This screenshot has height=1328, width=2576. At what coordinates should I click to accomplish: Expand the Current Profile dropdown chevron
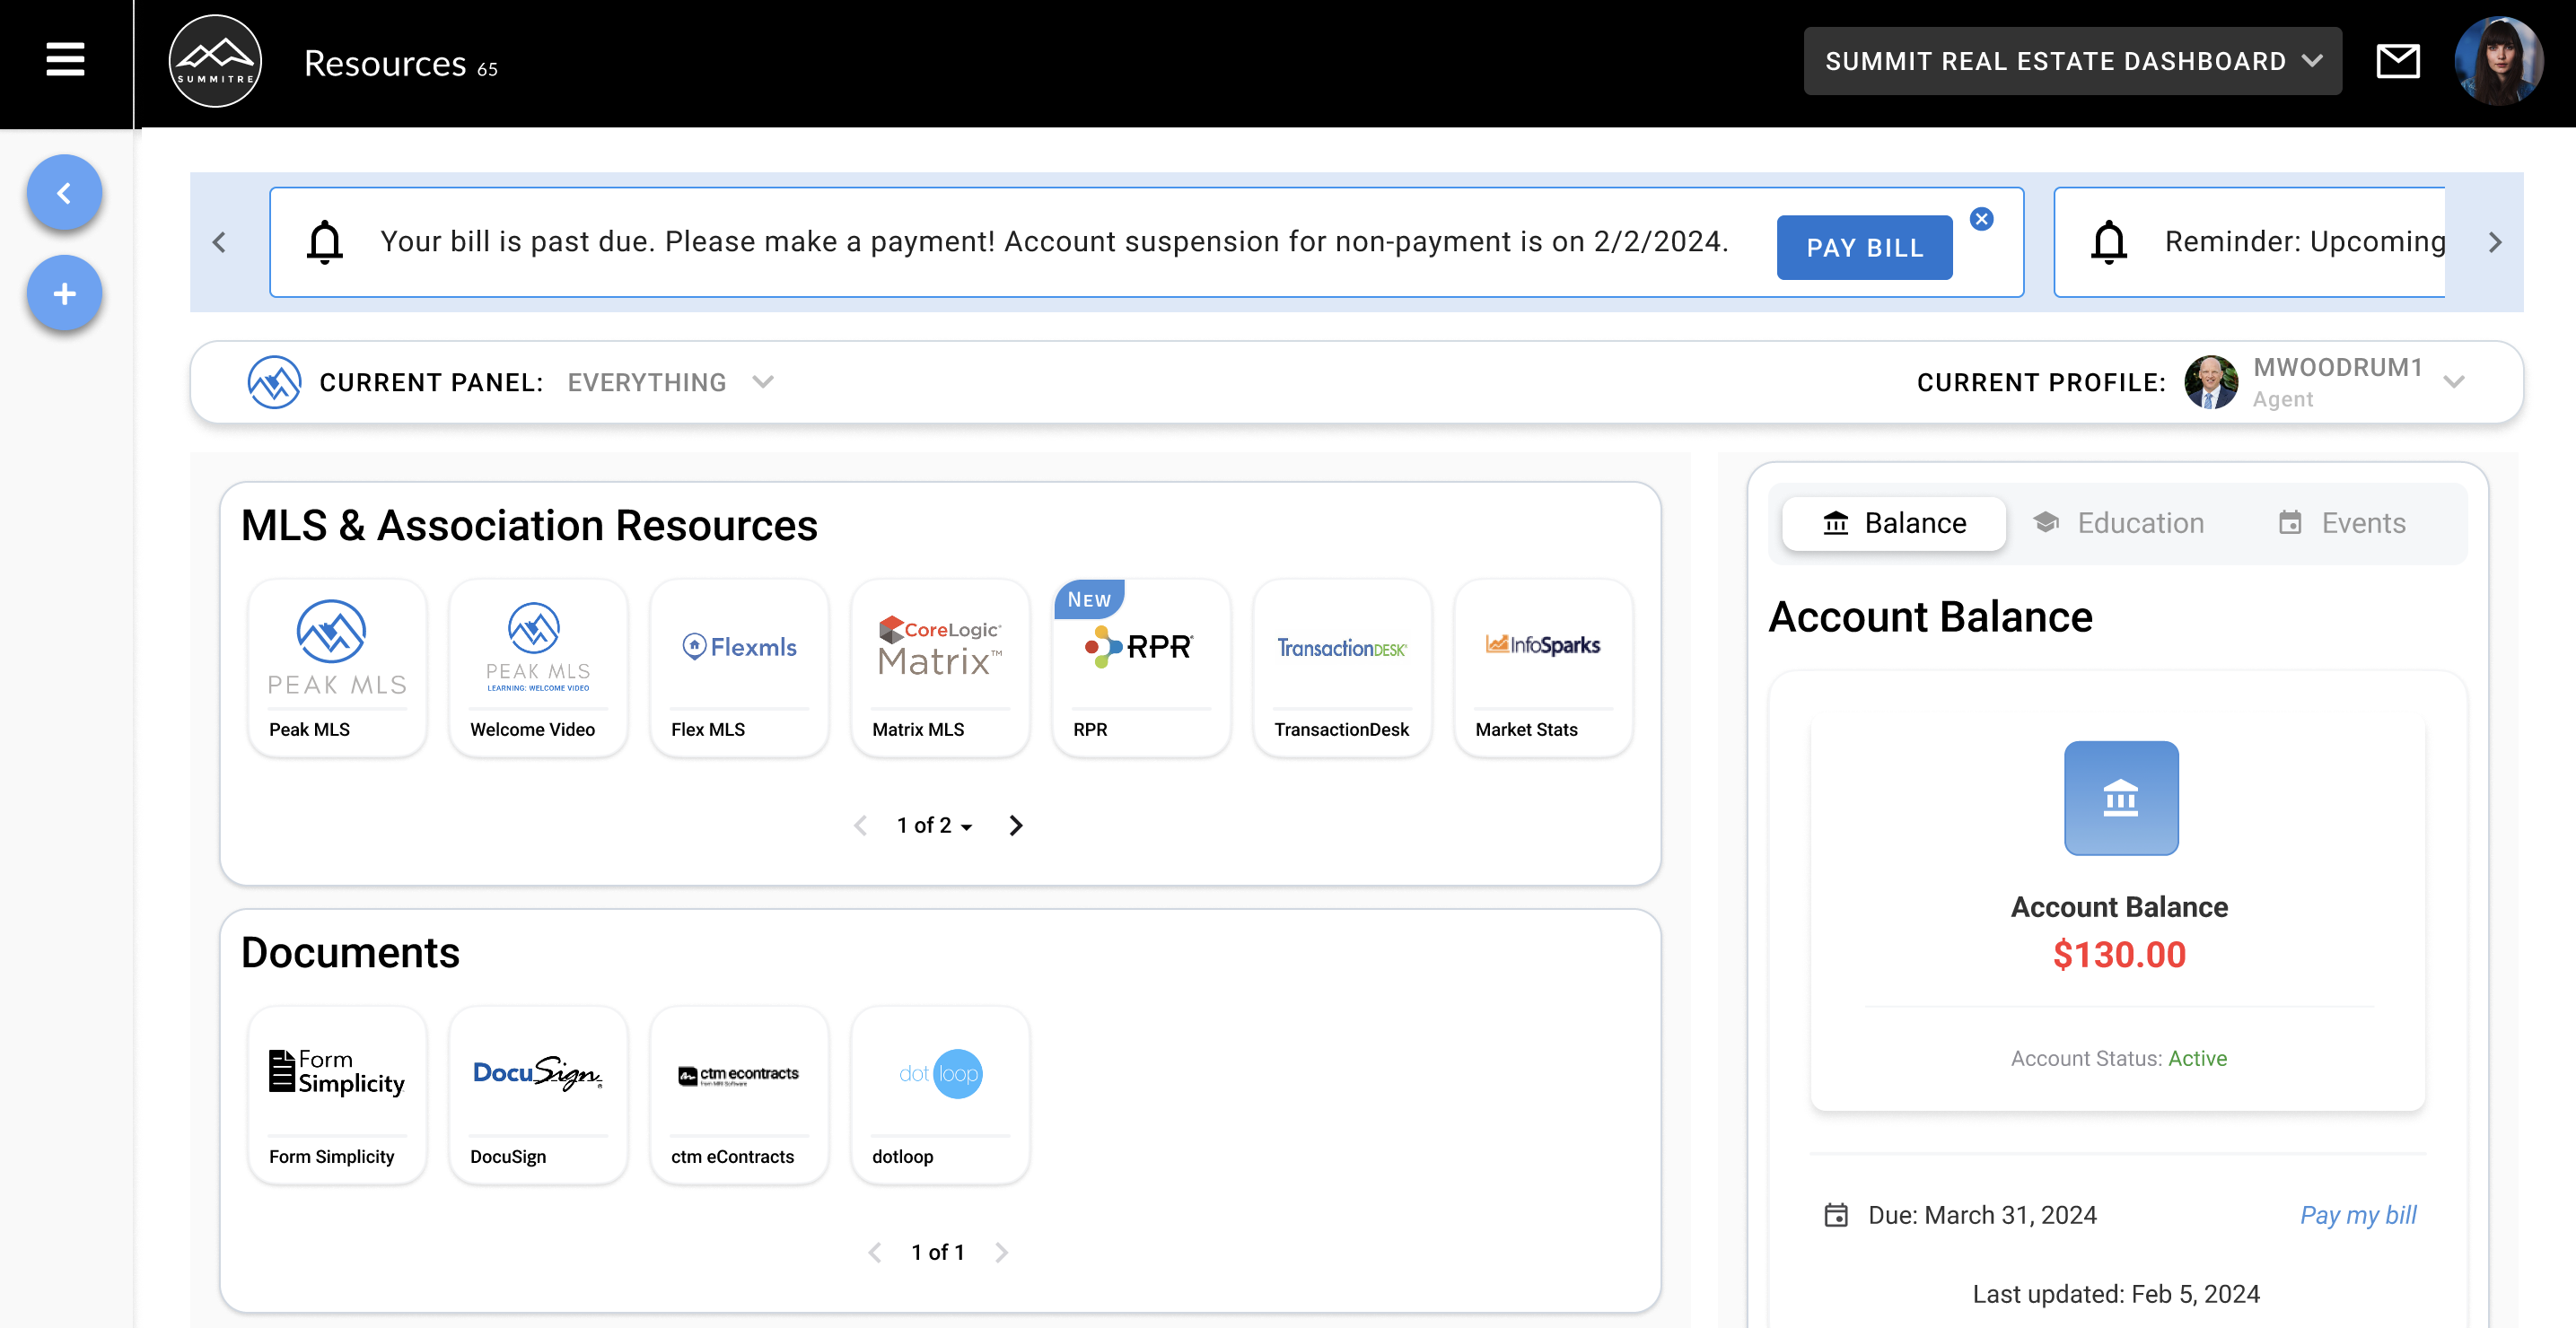[2454, 382]
